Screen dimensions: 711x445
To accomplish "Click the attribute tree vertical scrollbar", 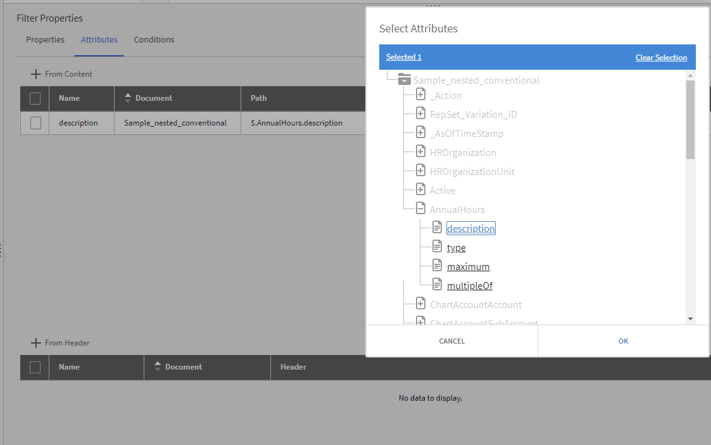I will [690, 120].
